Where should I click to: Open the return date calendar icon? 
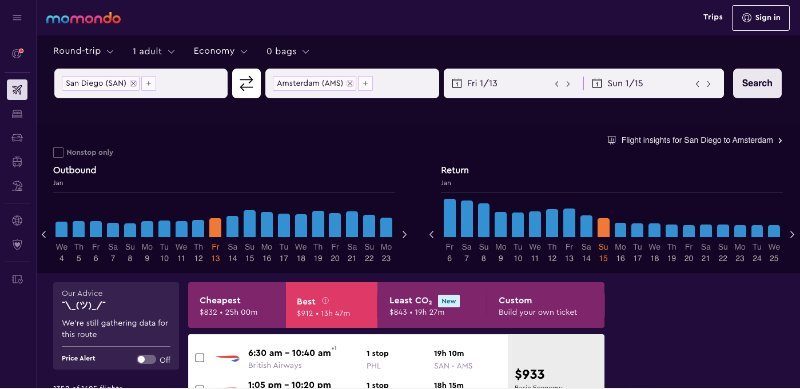tap(596, 83)
